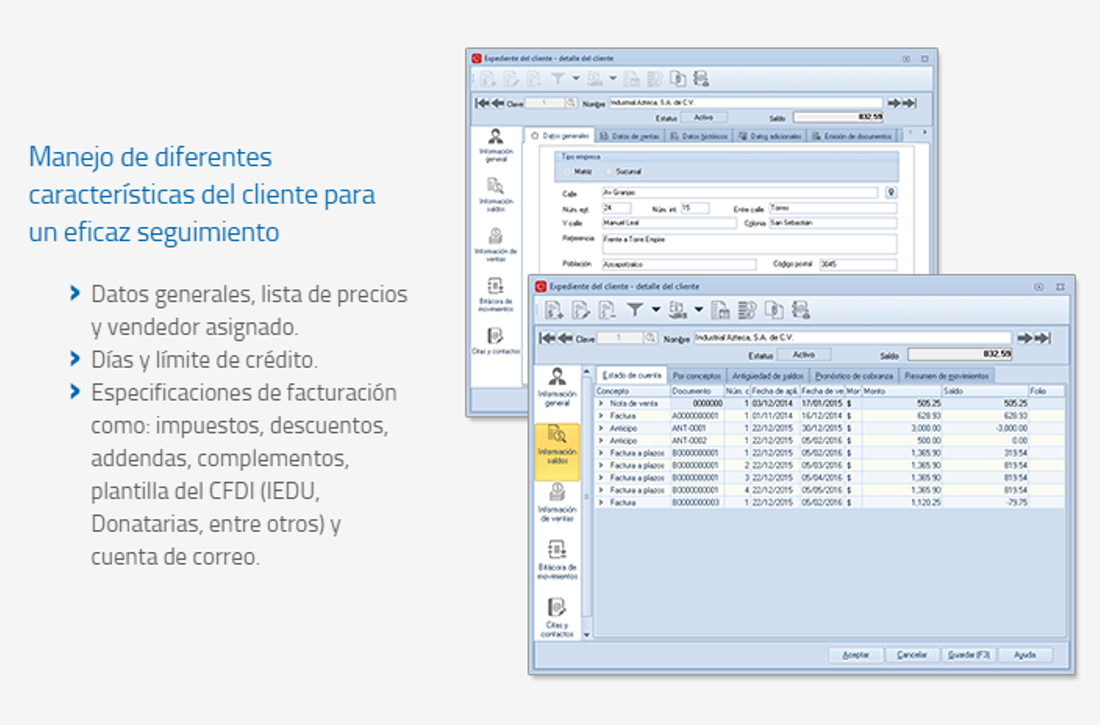
Task: Click the filter funnel icon in front window
Action: (635, 310)
